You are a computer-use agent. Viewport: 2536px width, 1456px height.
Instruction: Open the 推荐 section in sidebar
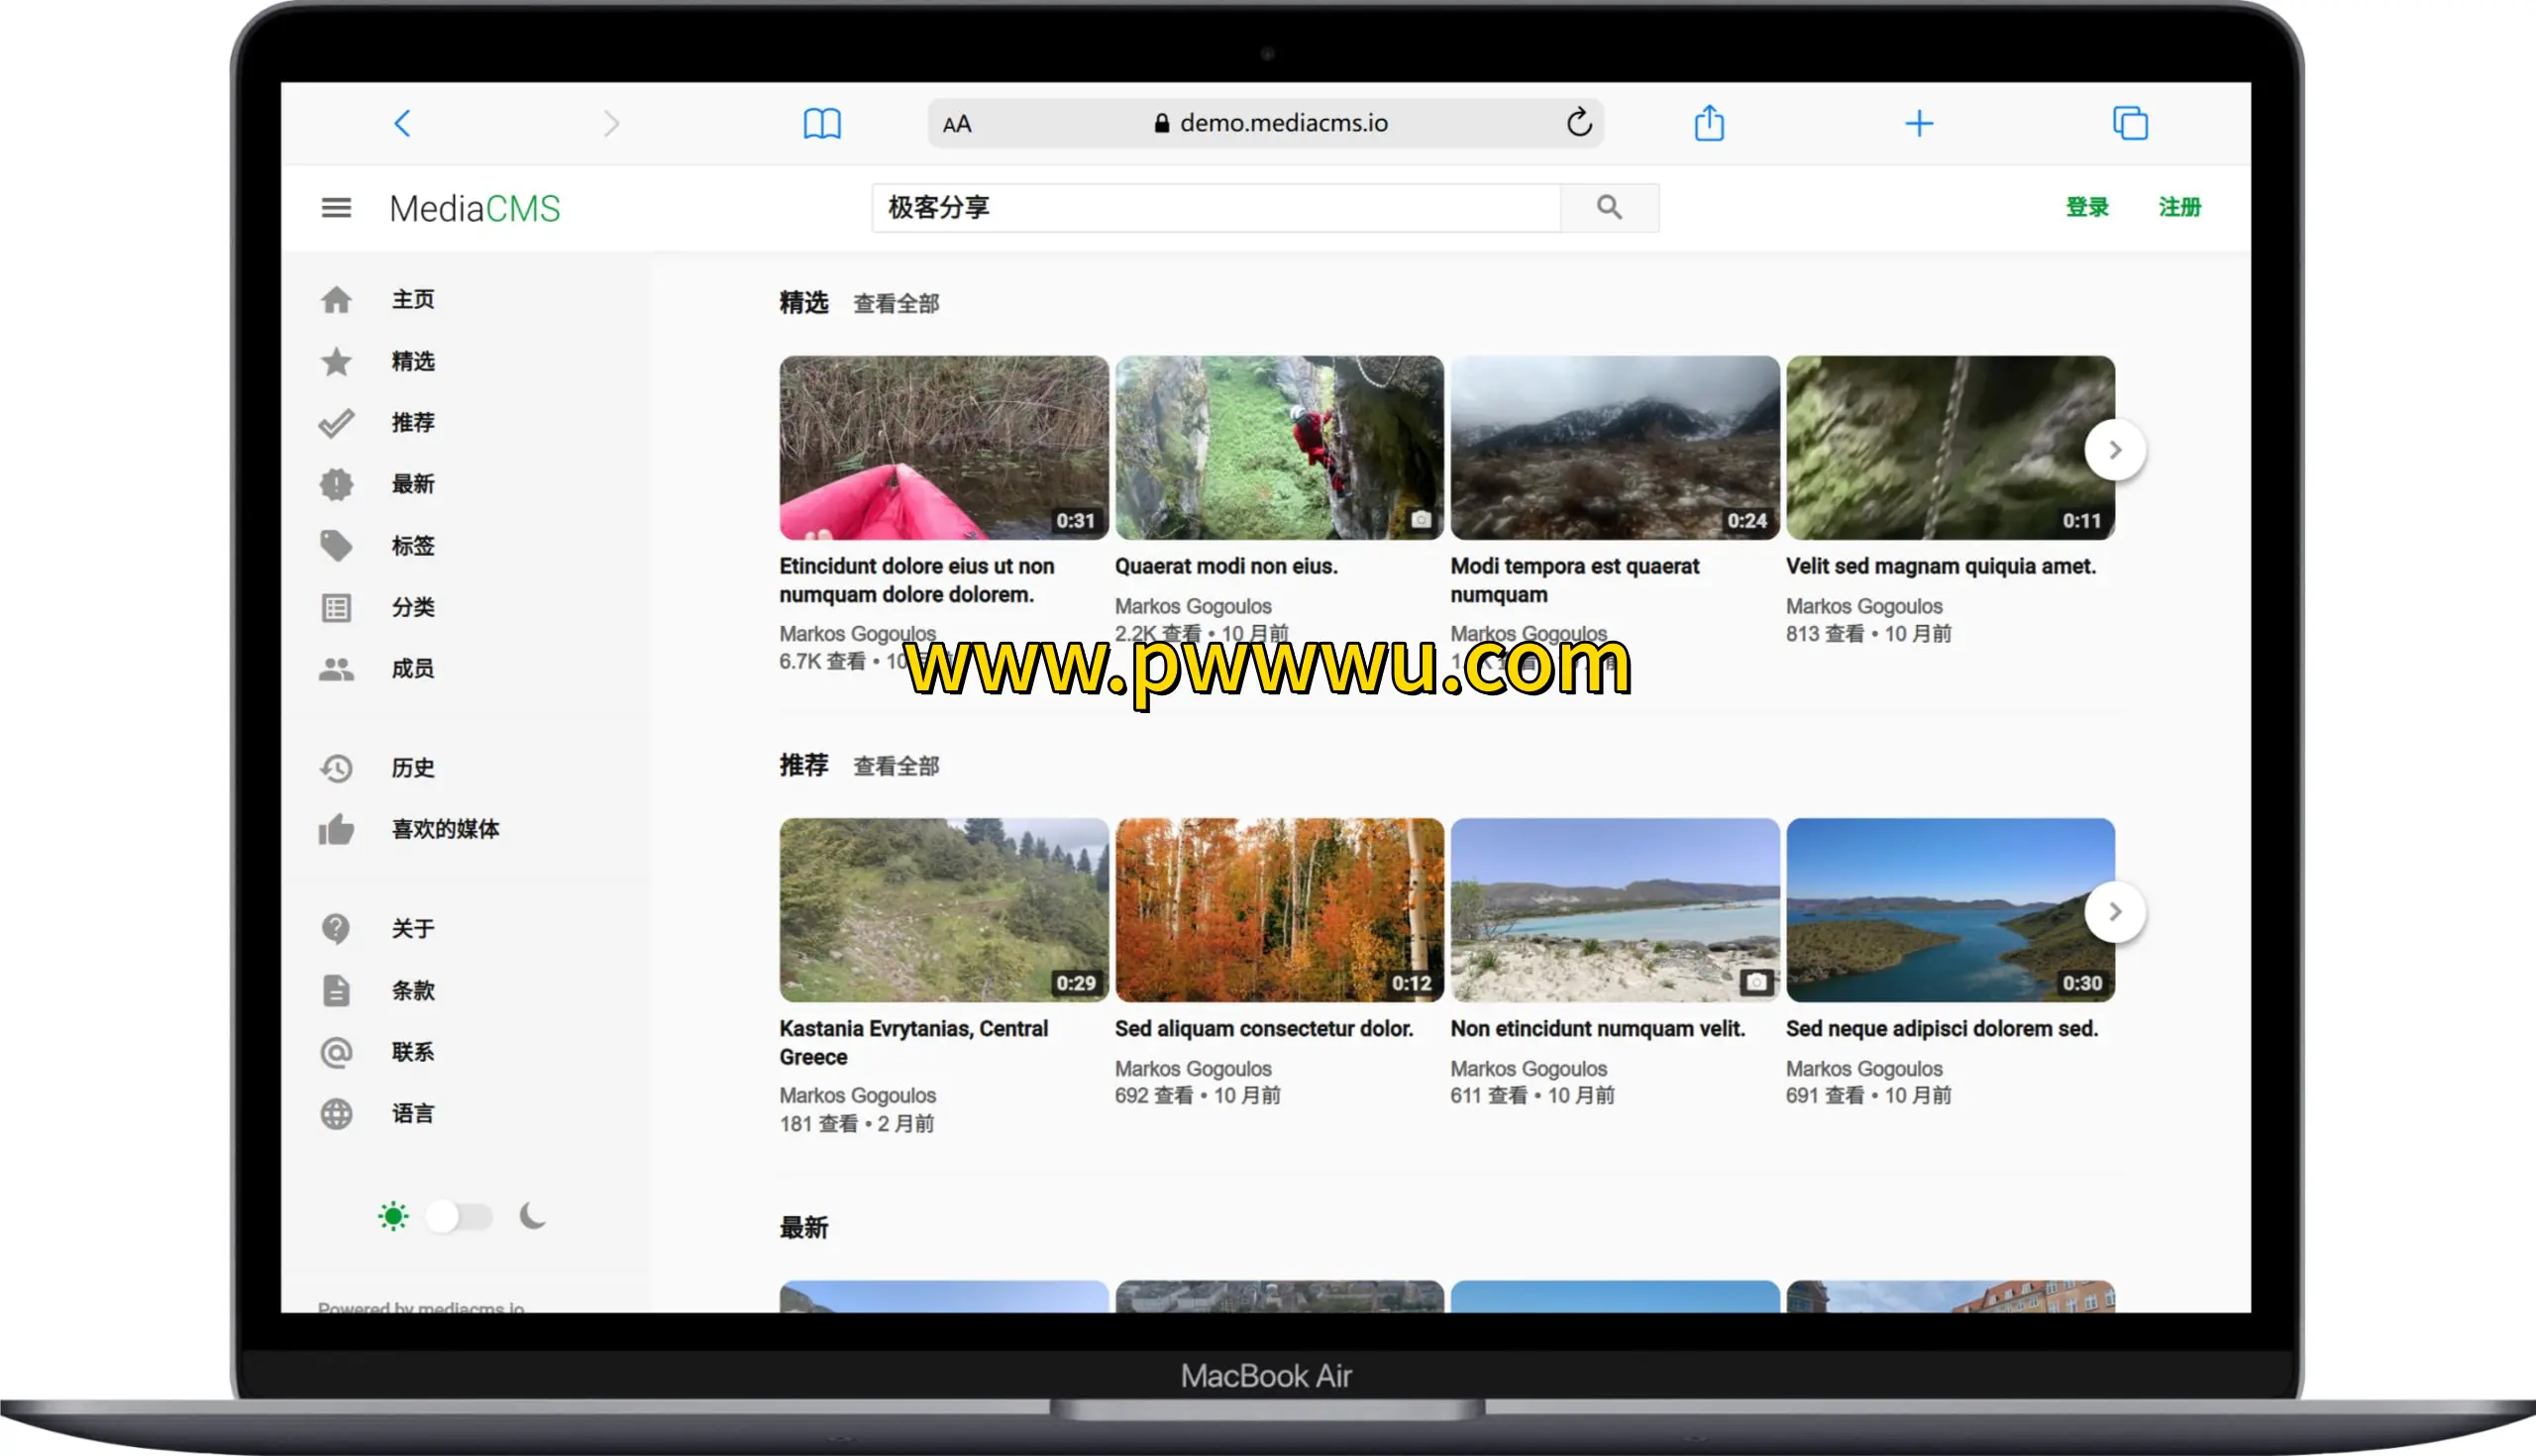pyautogui.click(x=412, y=422)
